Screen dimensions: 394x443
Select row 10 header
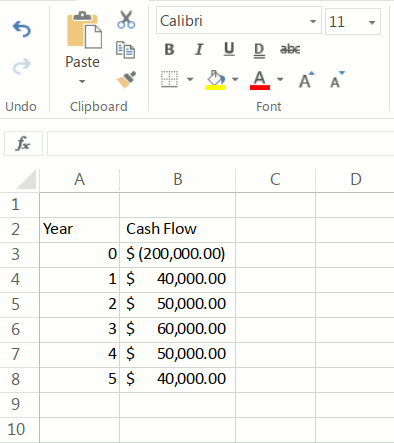point(19,430)
